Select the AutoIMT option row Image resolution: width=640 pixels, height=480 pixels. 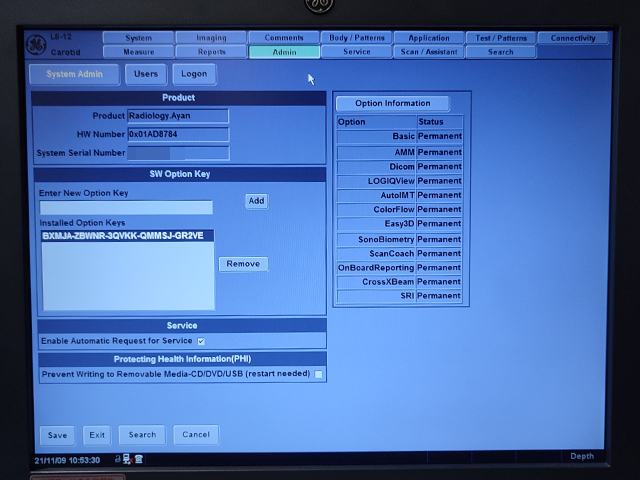point(400,195)
